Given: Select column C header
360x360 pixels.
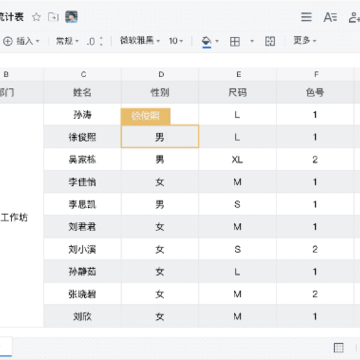Looking at the screenshot, I should [82, 74].
